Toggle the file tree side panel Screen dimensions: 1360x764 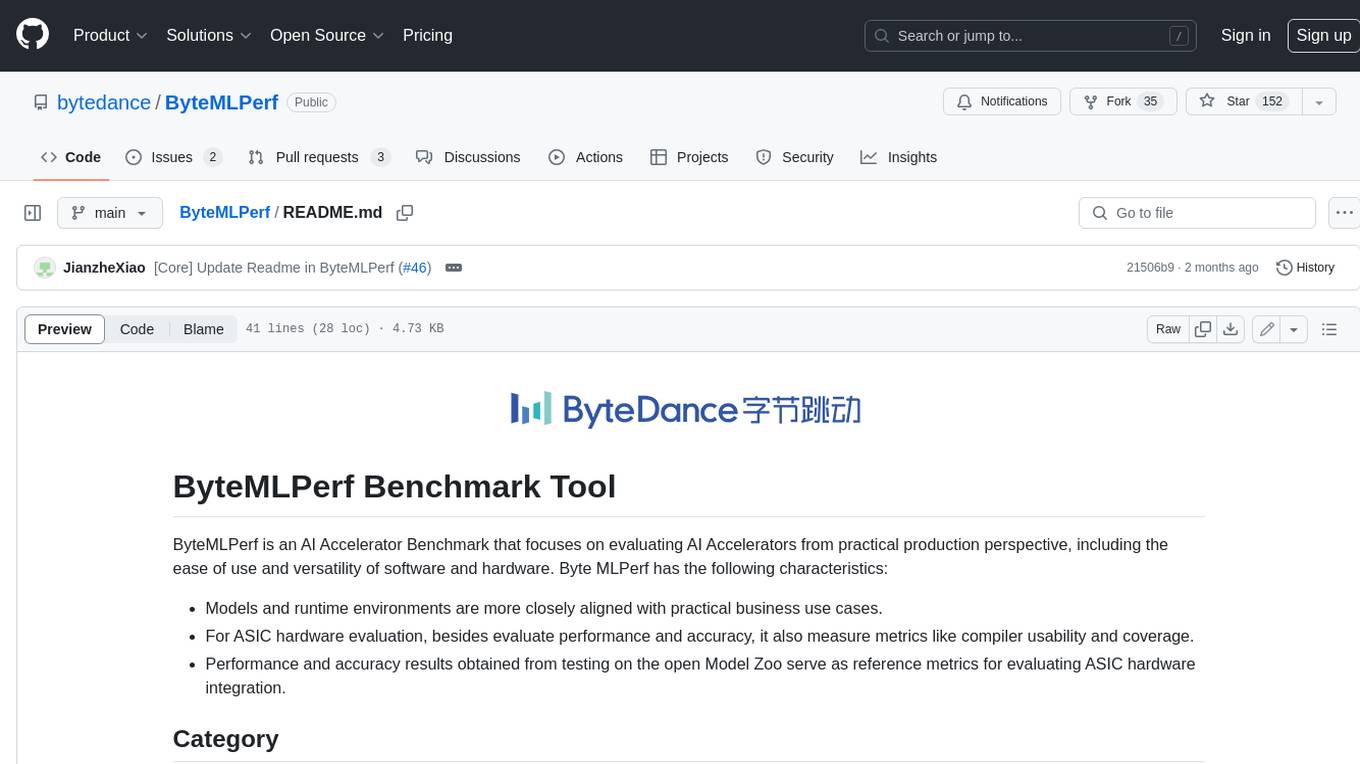click(33, 213)
